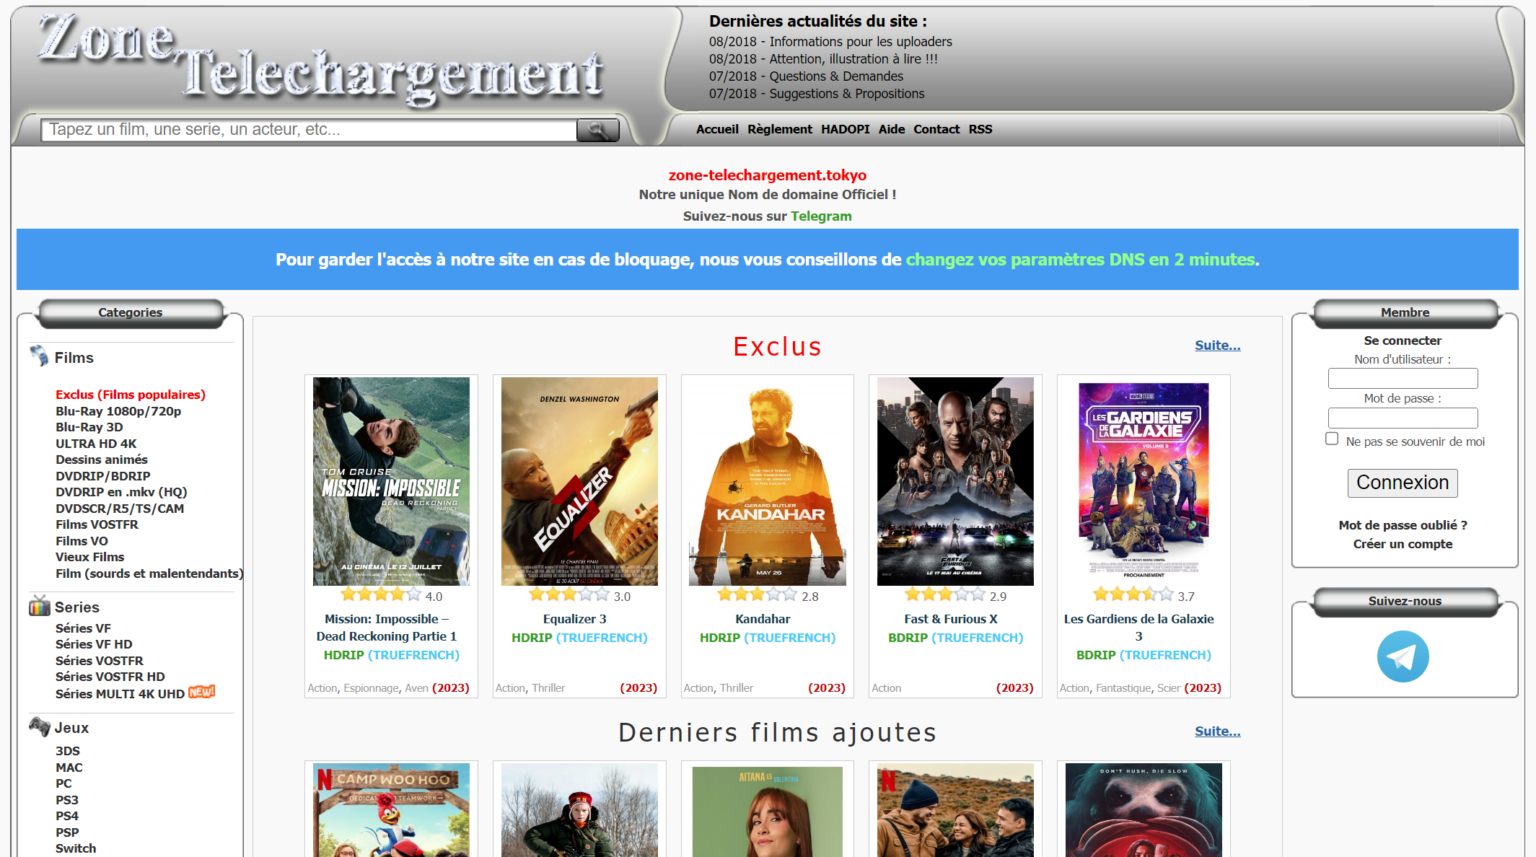Screen dimensions: 1536x857
Task: Open 'Informations pour les uploaders' news item
Action: (861, 42)
